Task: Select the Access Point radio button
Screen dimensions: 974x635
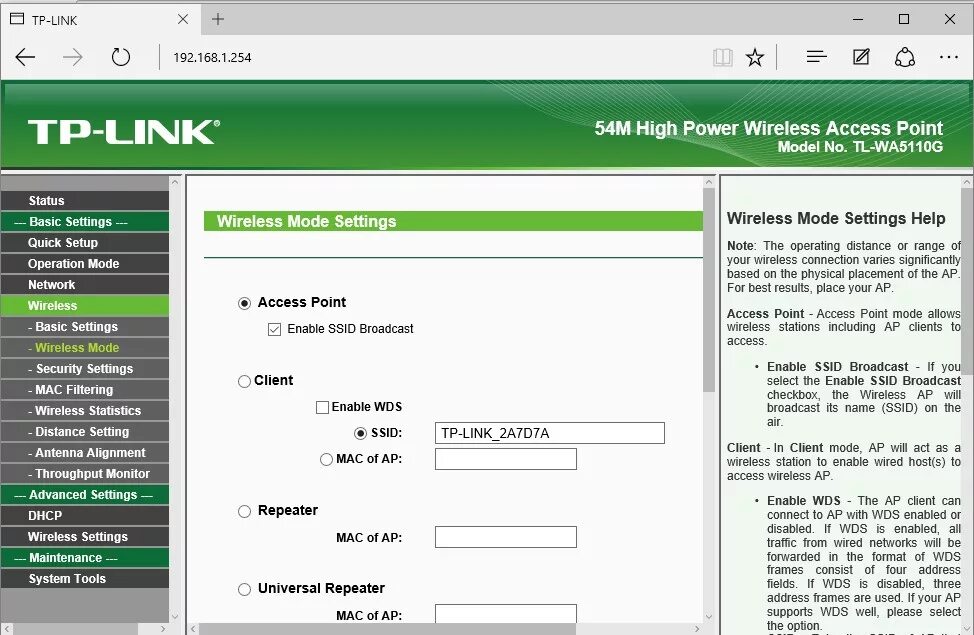Action: tap(245, 303)
